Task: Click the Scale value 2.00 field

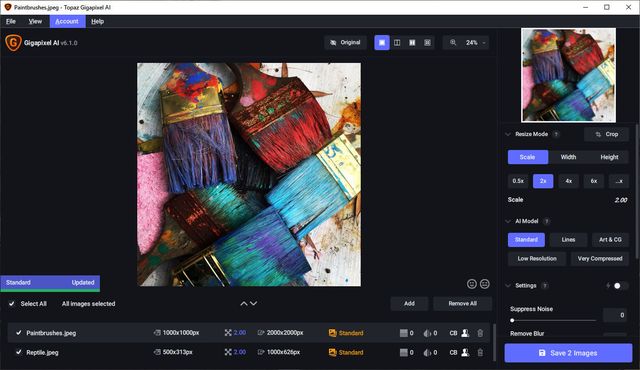Action: (620, 200)
